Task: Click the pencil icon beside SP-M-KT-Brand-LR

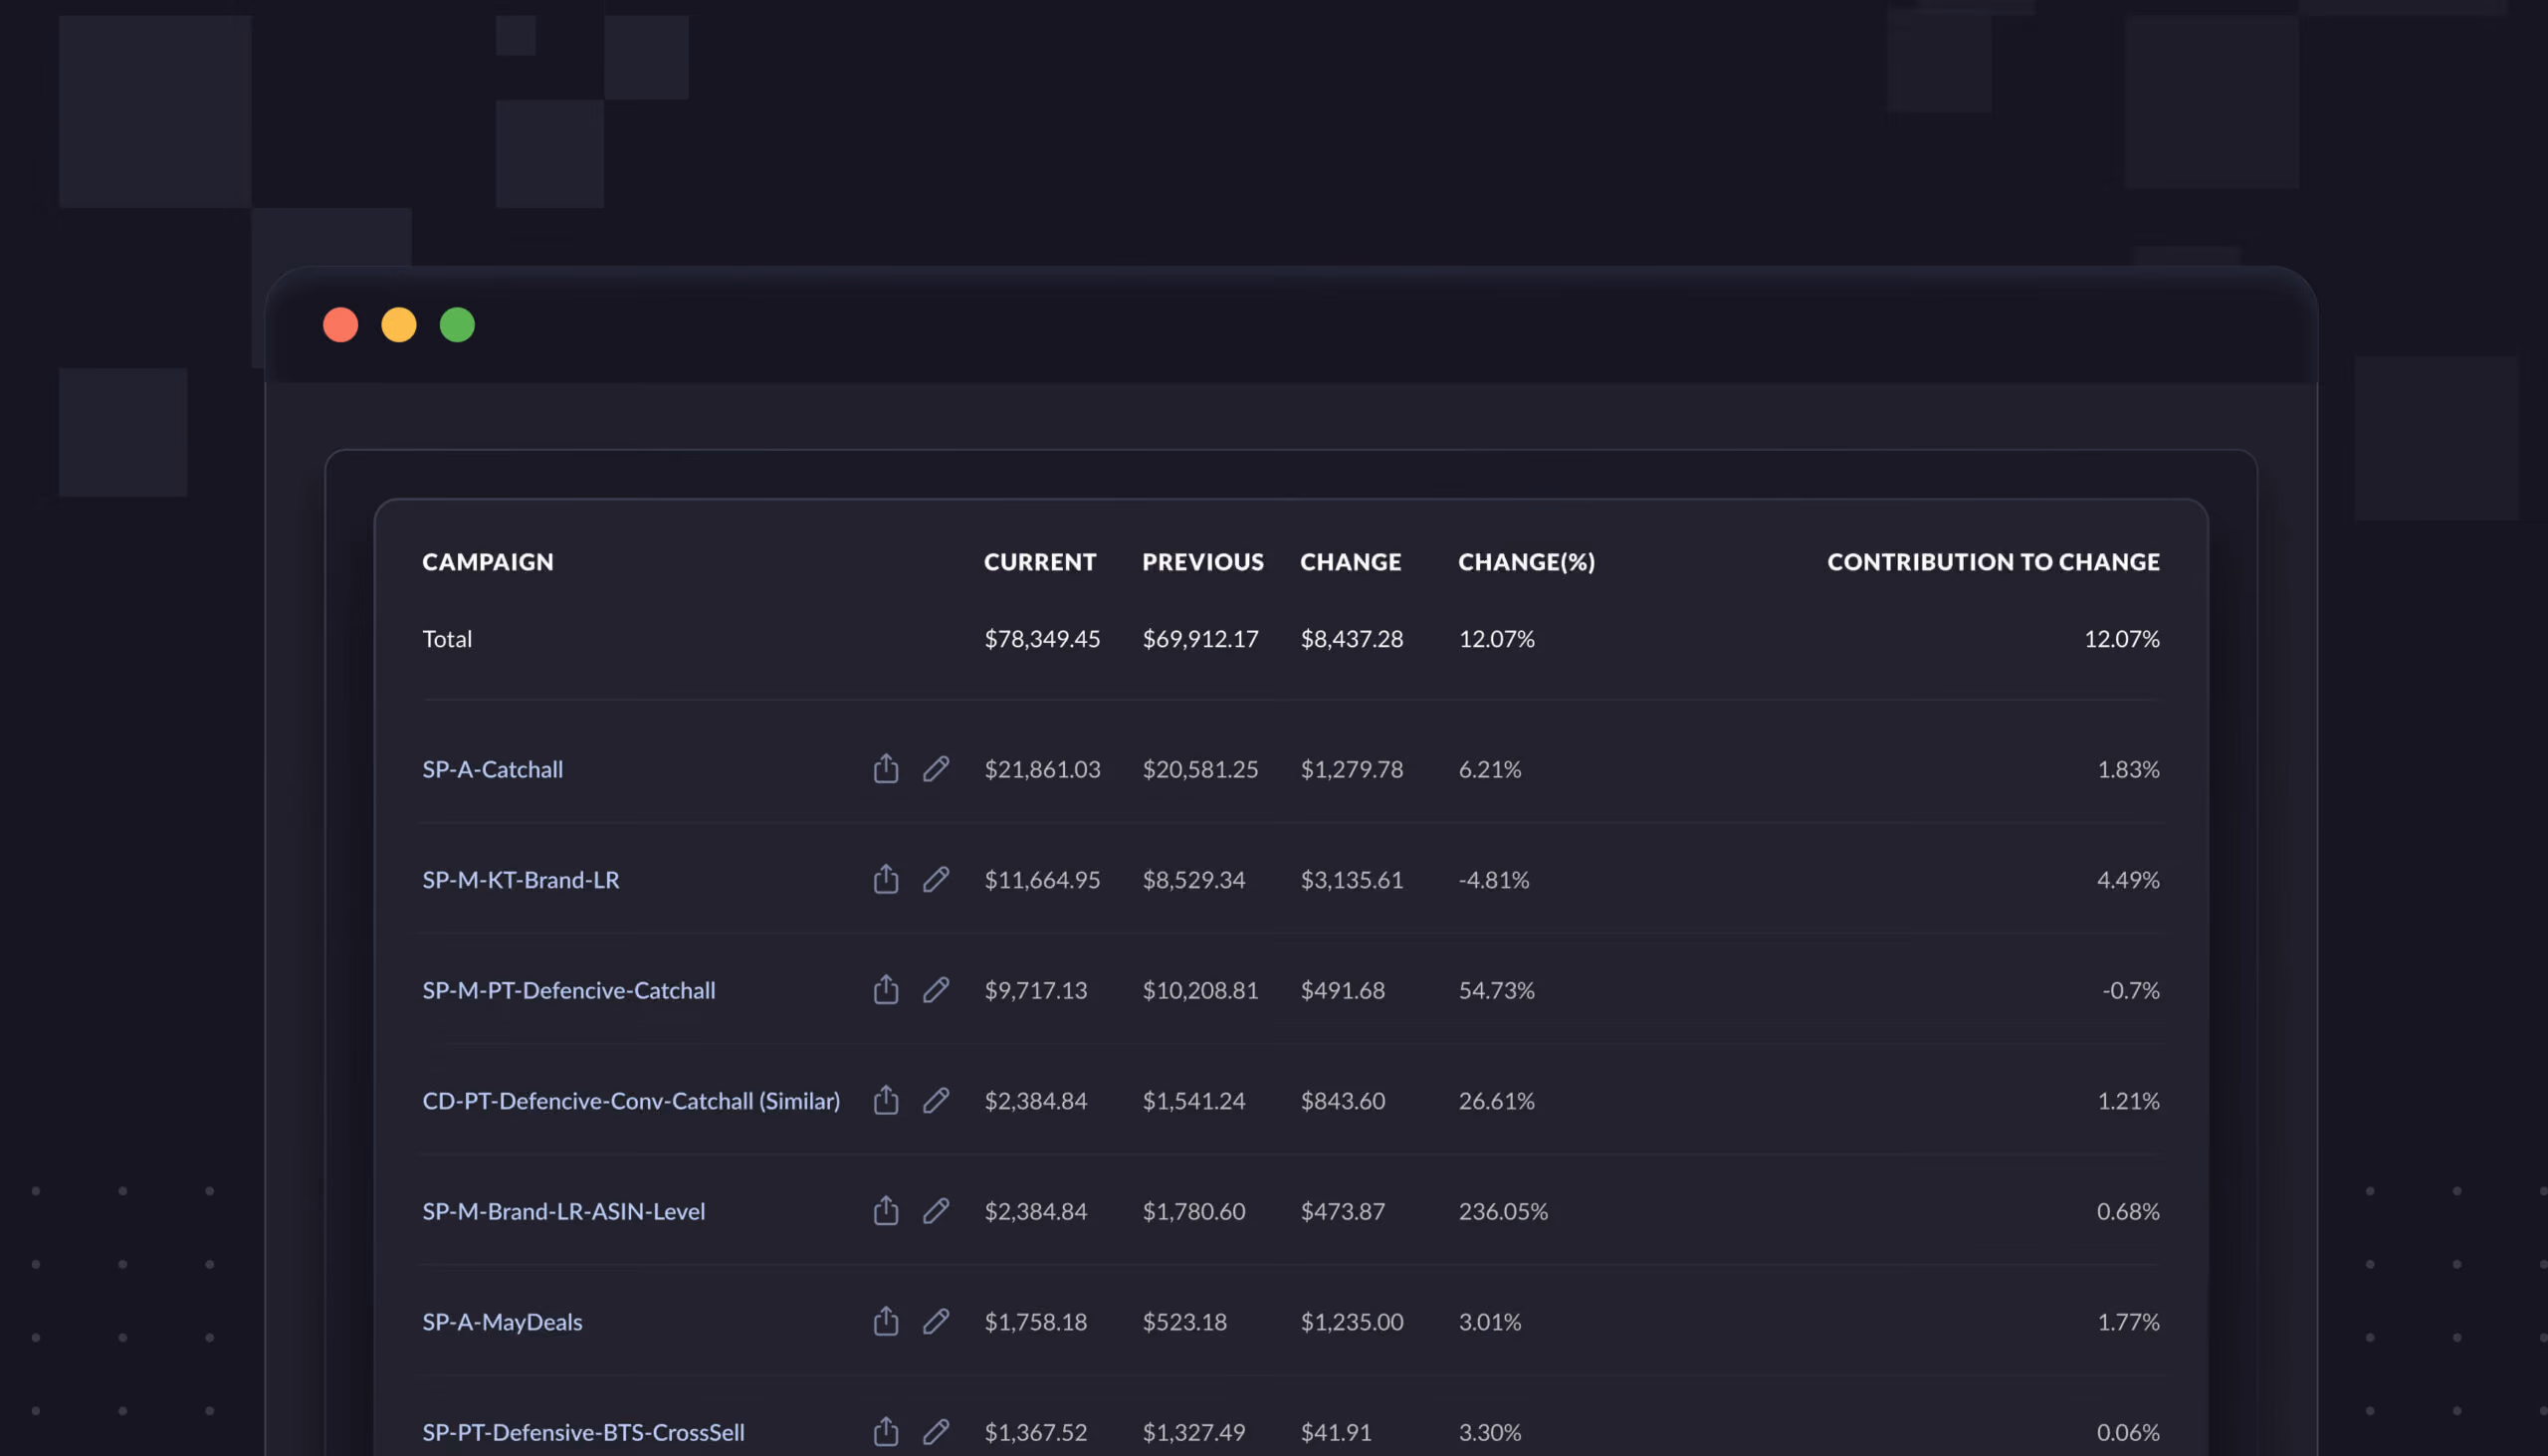Action: coord(935,879)
